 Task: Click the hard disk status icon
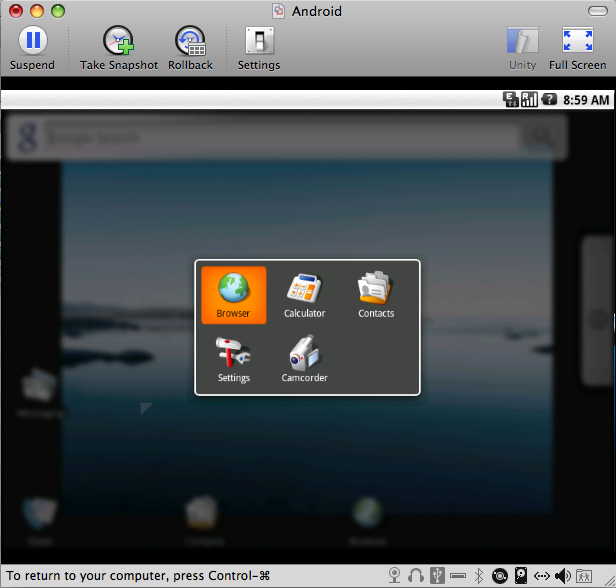tap(521, 576)
